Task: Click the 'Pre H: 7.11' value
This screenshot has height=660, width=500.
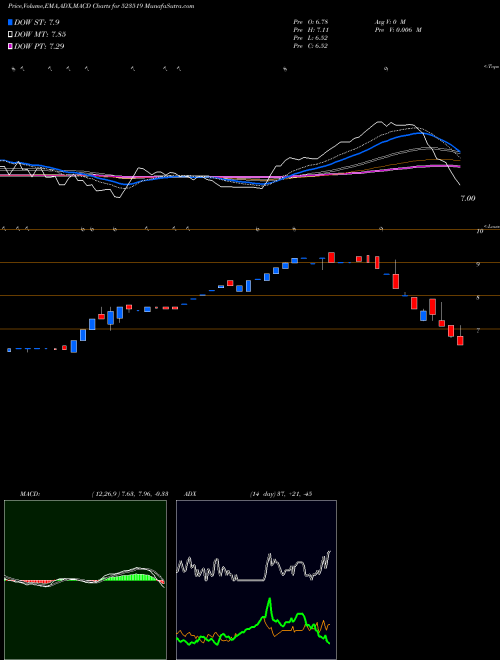Action: [311, 30]
